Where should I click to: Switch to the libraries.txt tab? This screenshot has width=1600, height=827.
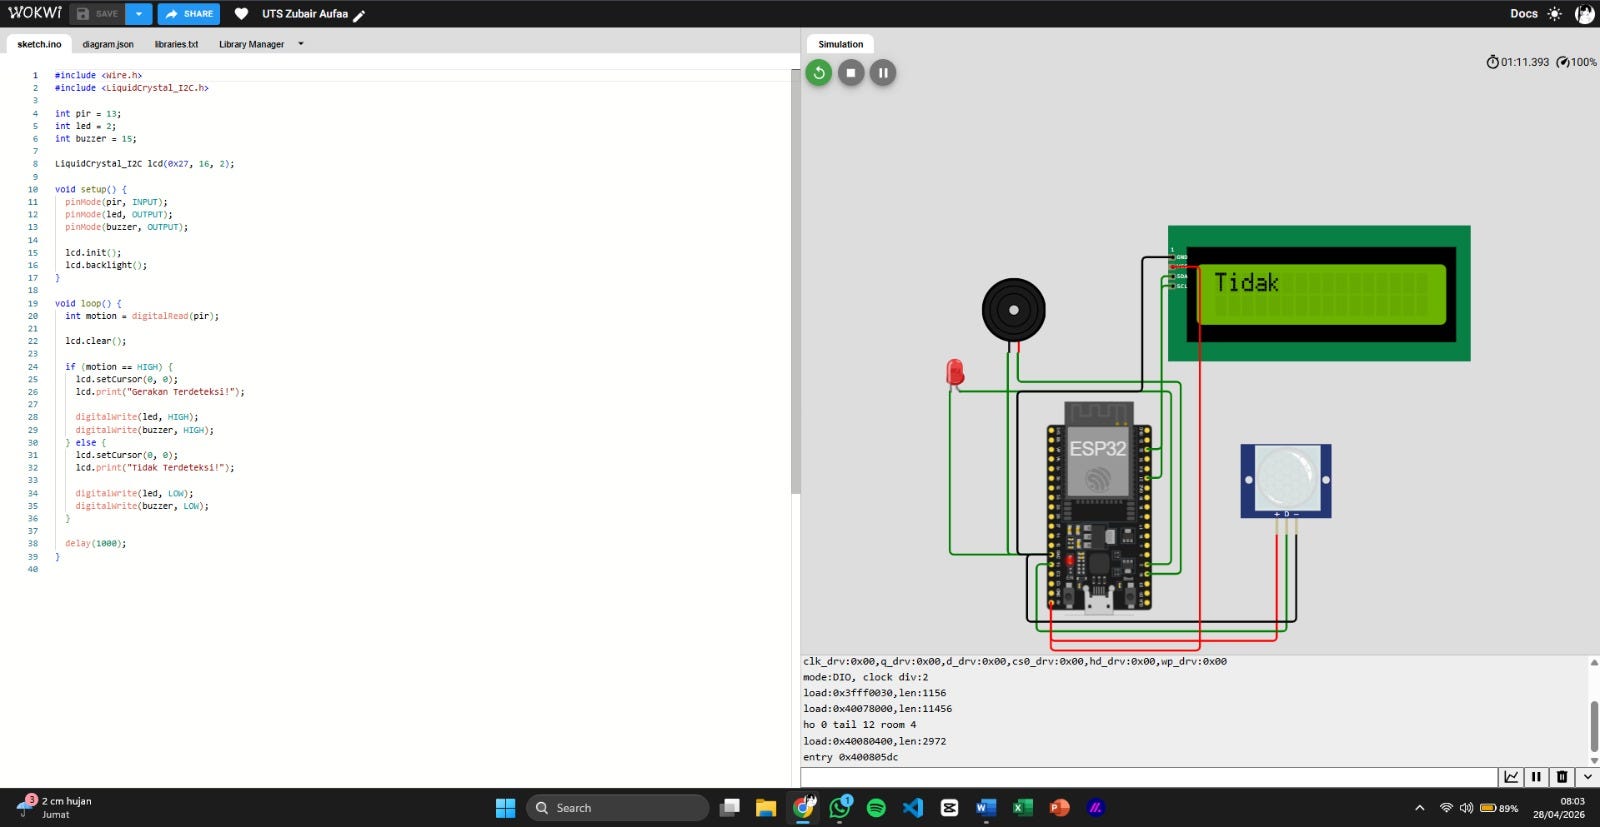coord(176,44)
